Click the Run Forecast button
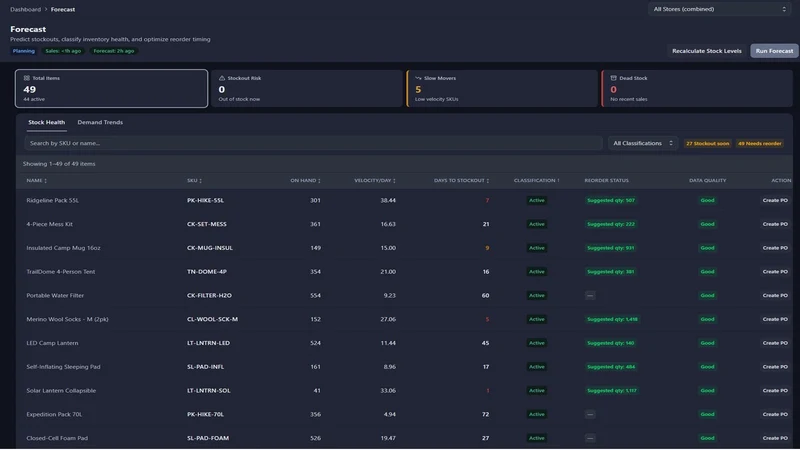 pos(774,51)
